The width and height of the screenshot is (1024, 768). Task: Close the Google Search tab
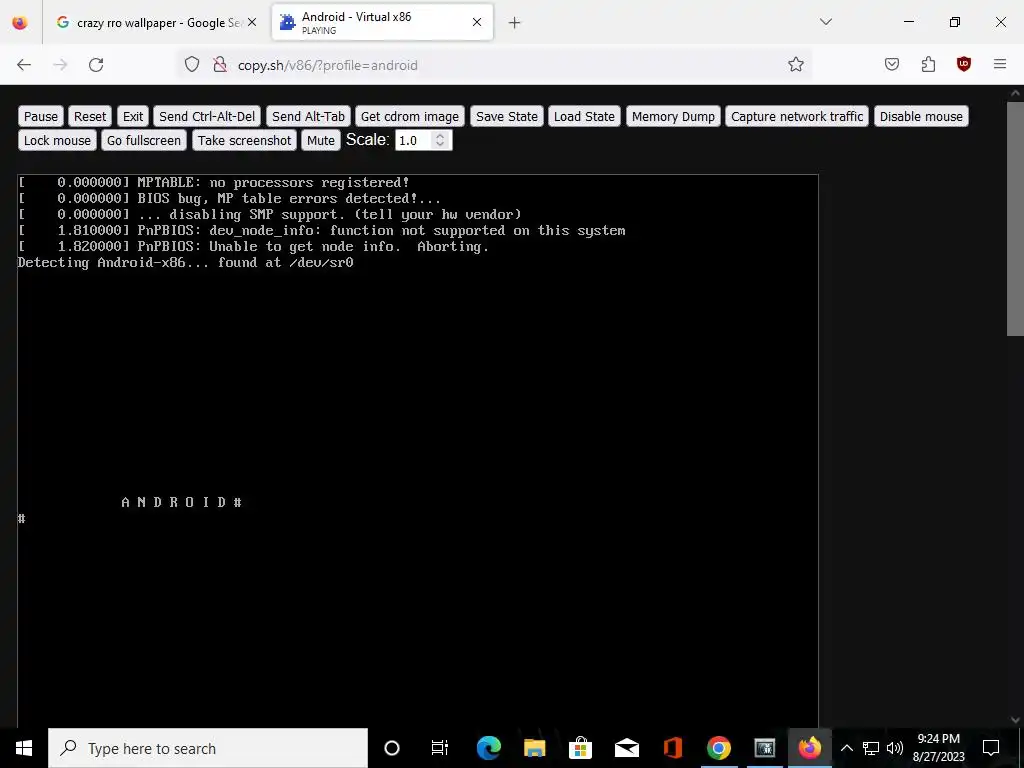pos(252,22)
